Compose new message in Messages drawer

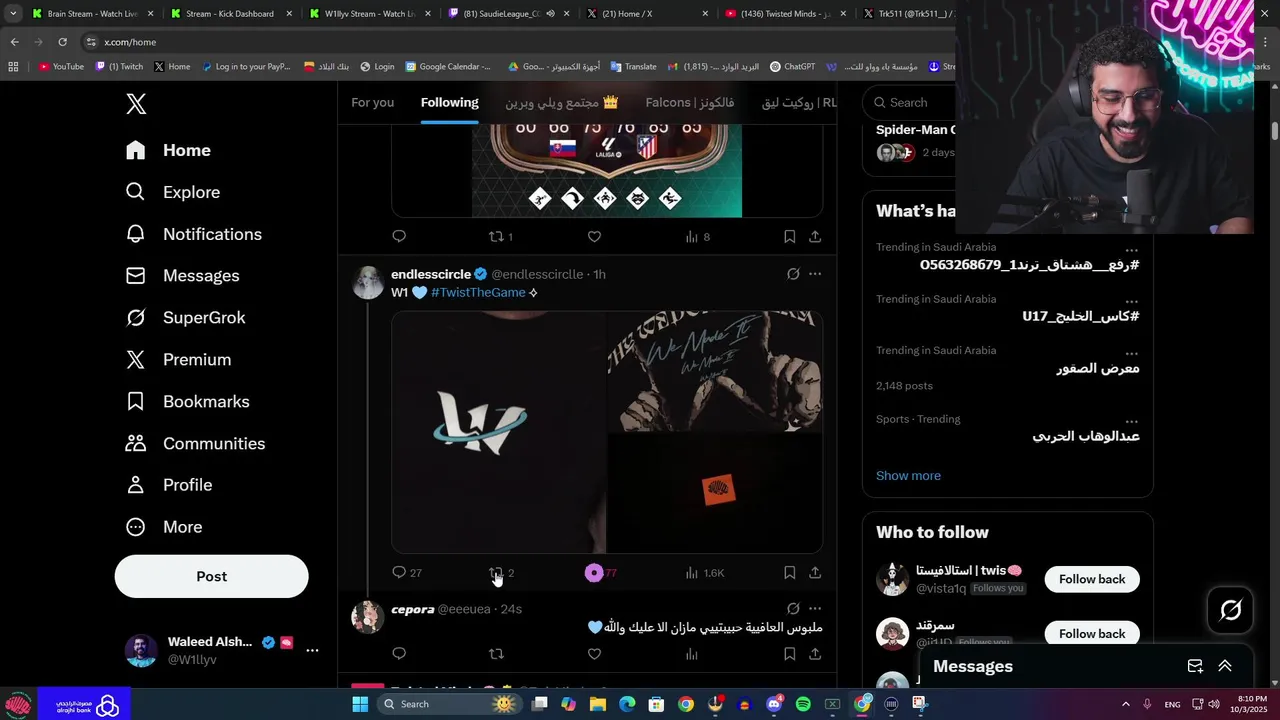pyautogui.click(x=1195, y=666)
